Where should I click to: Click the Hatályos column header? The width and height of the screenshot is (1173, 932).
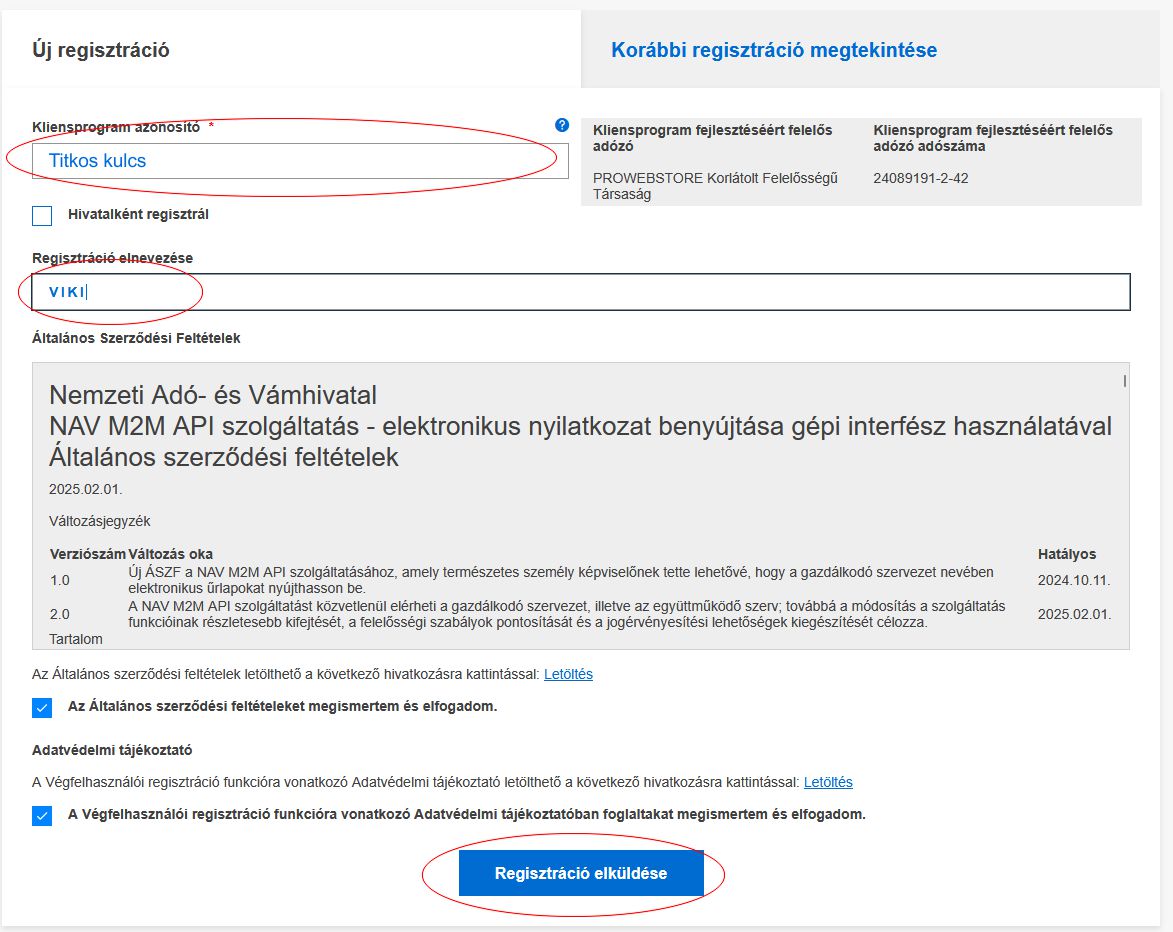click(x=1067, y=554)
